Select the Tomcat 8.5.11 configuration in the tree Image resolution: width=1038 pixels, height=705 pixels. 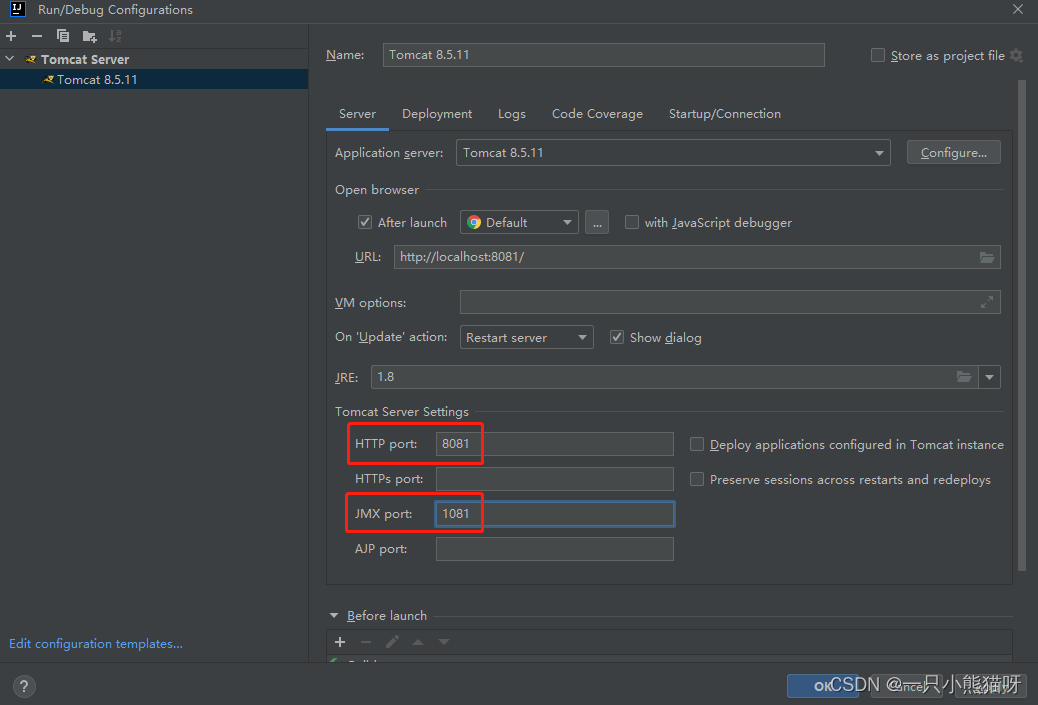154,79
